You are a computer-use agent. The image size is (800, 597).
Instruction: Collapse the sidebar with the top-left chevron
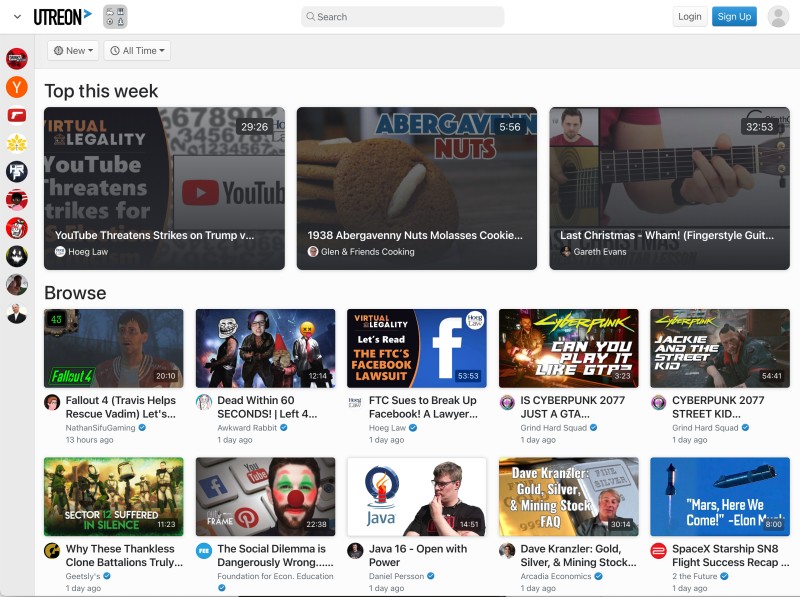(17, 17)
